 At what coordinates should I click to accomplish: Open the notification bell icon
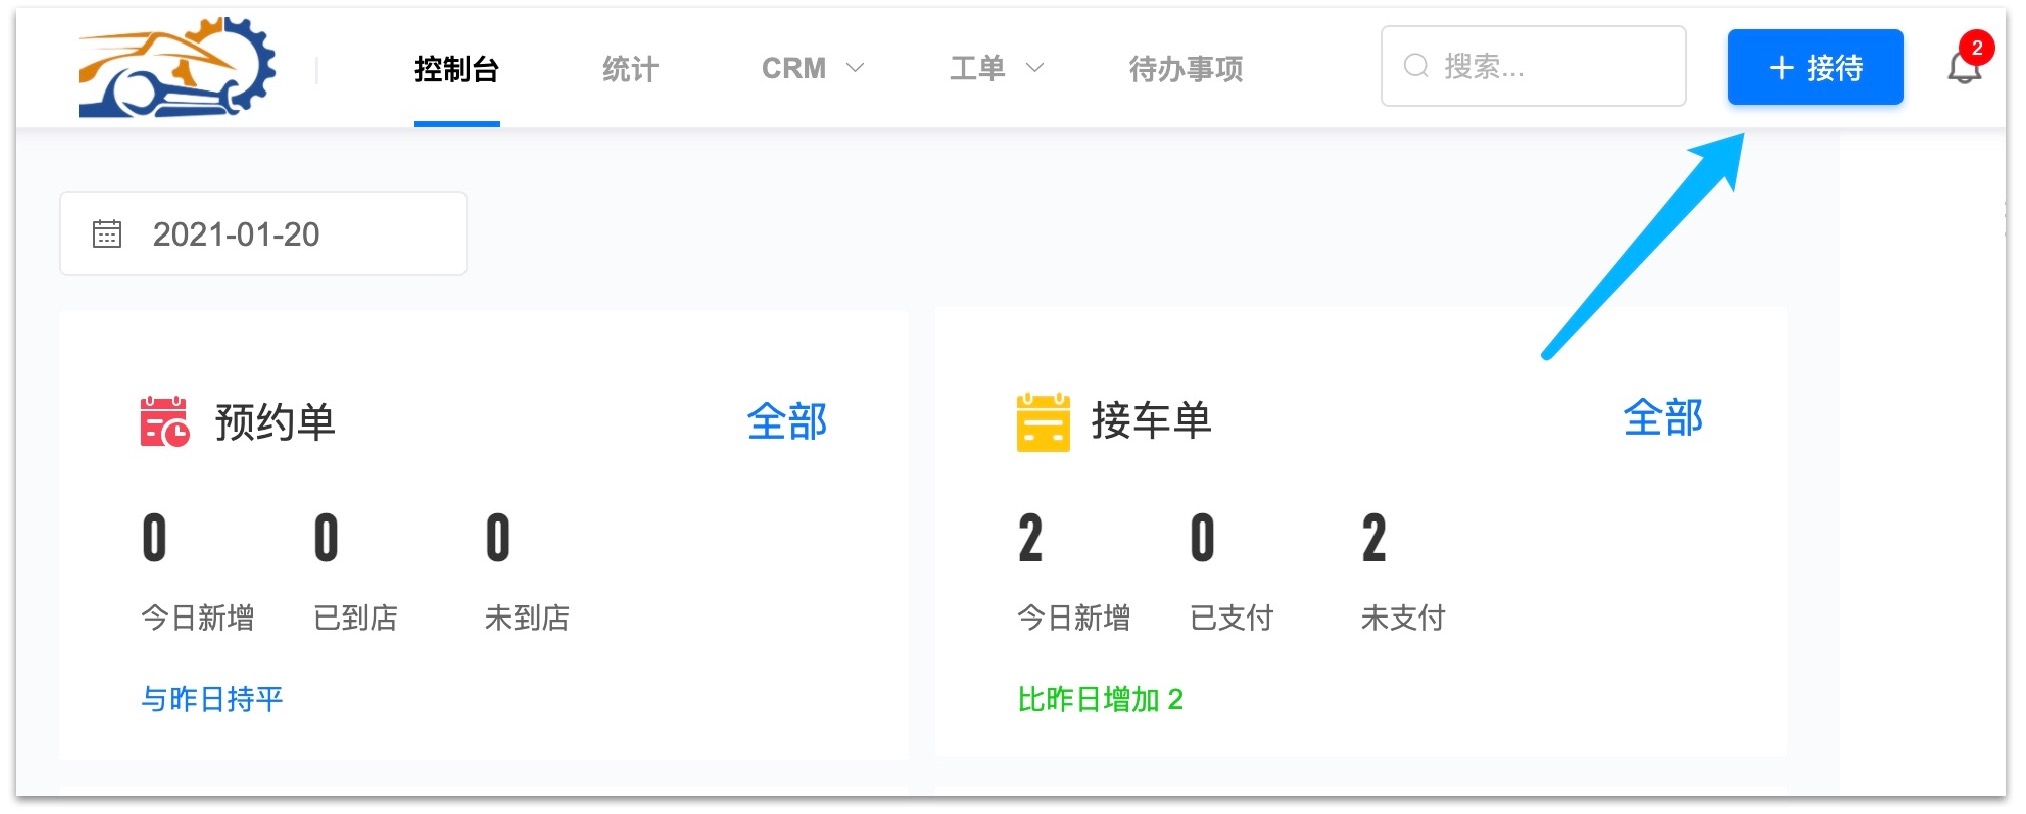coord(1962,70)
